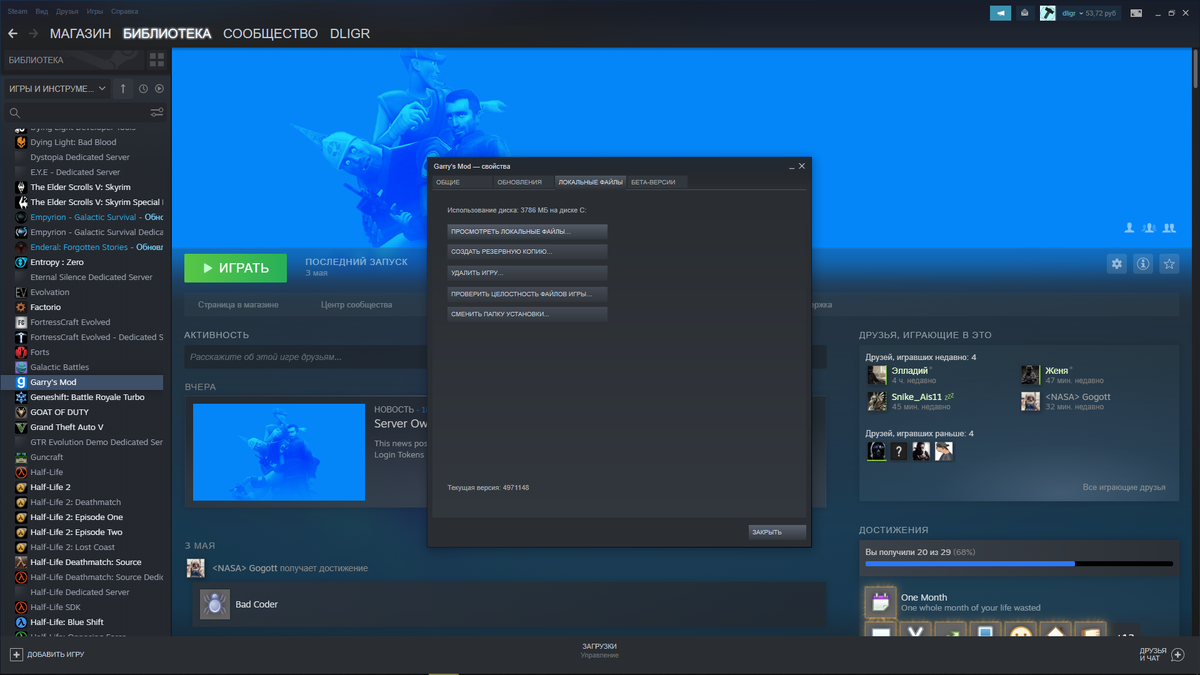Image resolution: width=1200 pixels, height=675 pixels.
Task: Switch library to grid view icon
Action: pos(157,60)
